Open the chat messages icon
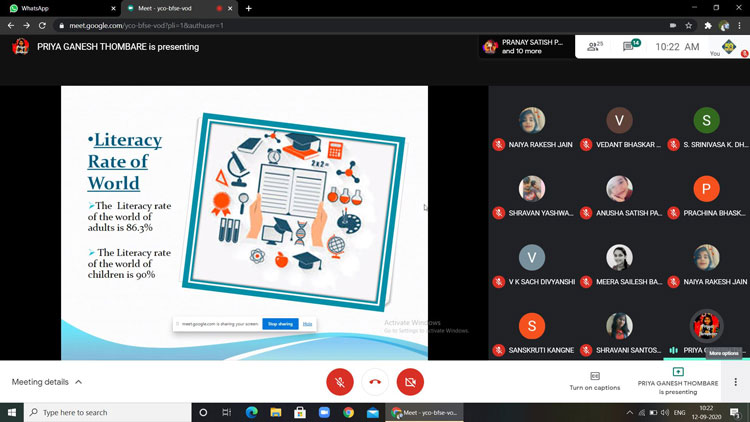 633,46
